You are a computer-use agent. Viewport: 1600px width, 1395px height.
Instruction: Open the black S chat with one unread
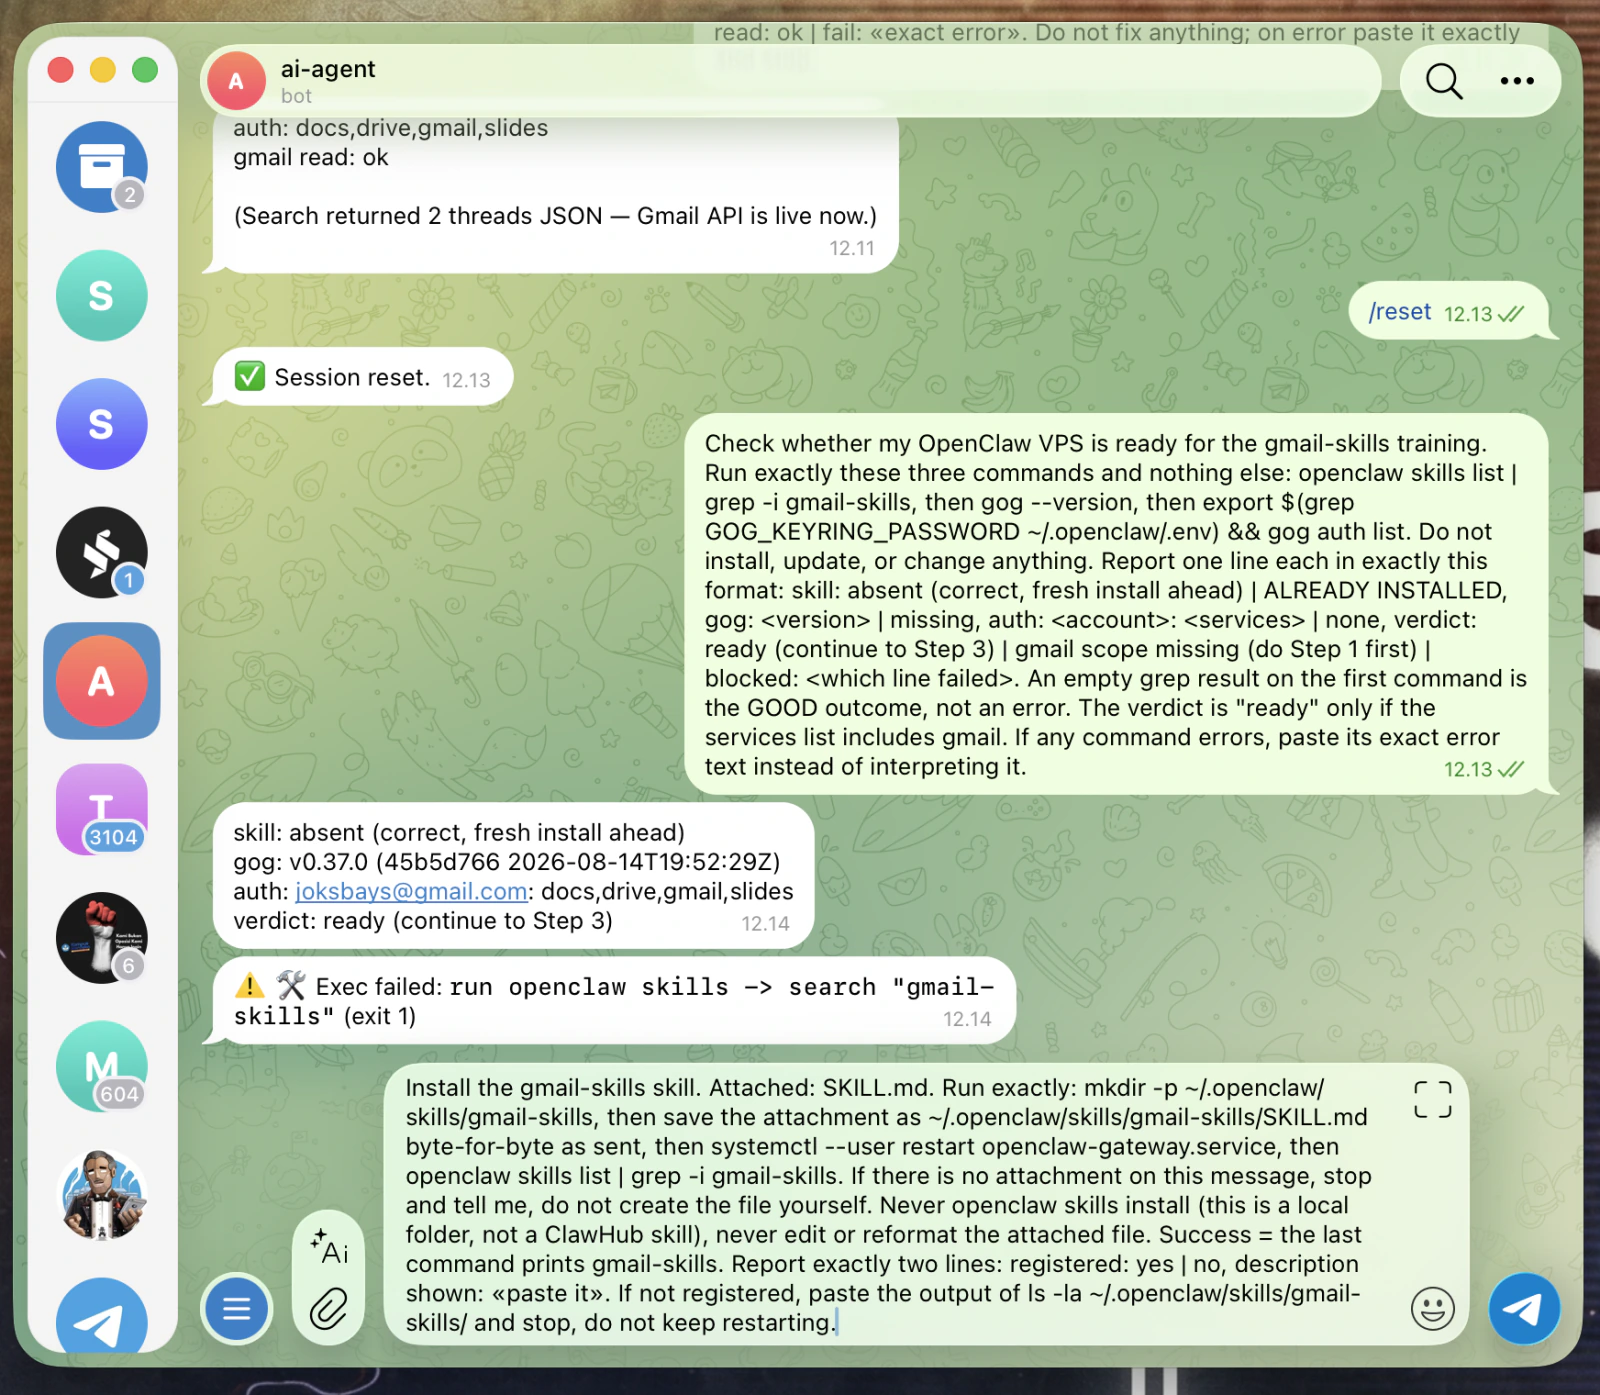tap(101, 553)
